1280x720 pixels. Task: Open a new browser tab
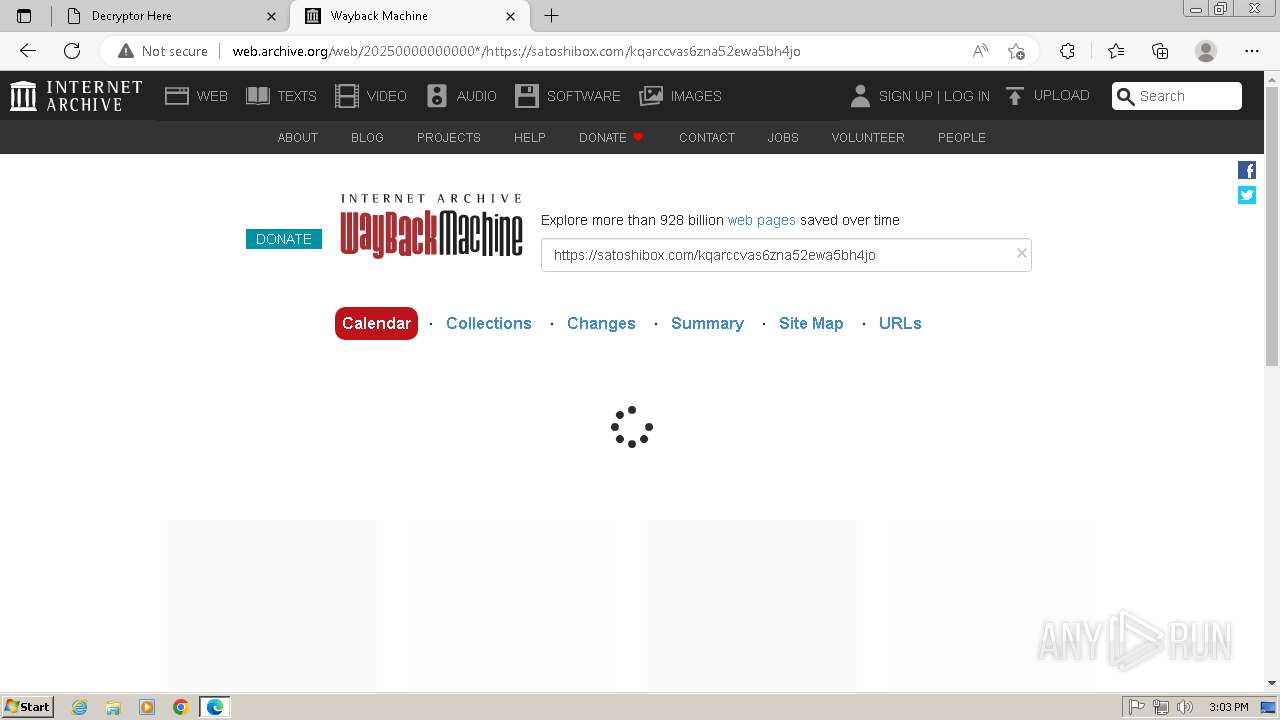551,16
